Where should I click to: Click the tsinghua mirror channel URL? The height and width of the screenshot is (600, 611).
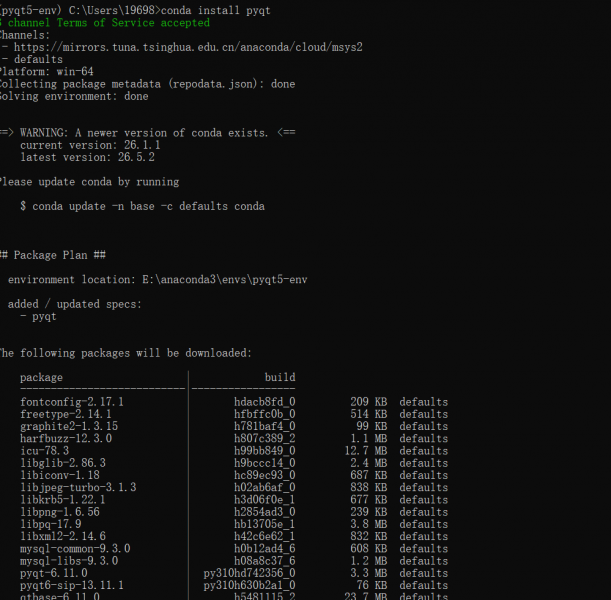tap(188, 47)
